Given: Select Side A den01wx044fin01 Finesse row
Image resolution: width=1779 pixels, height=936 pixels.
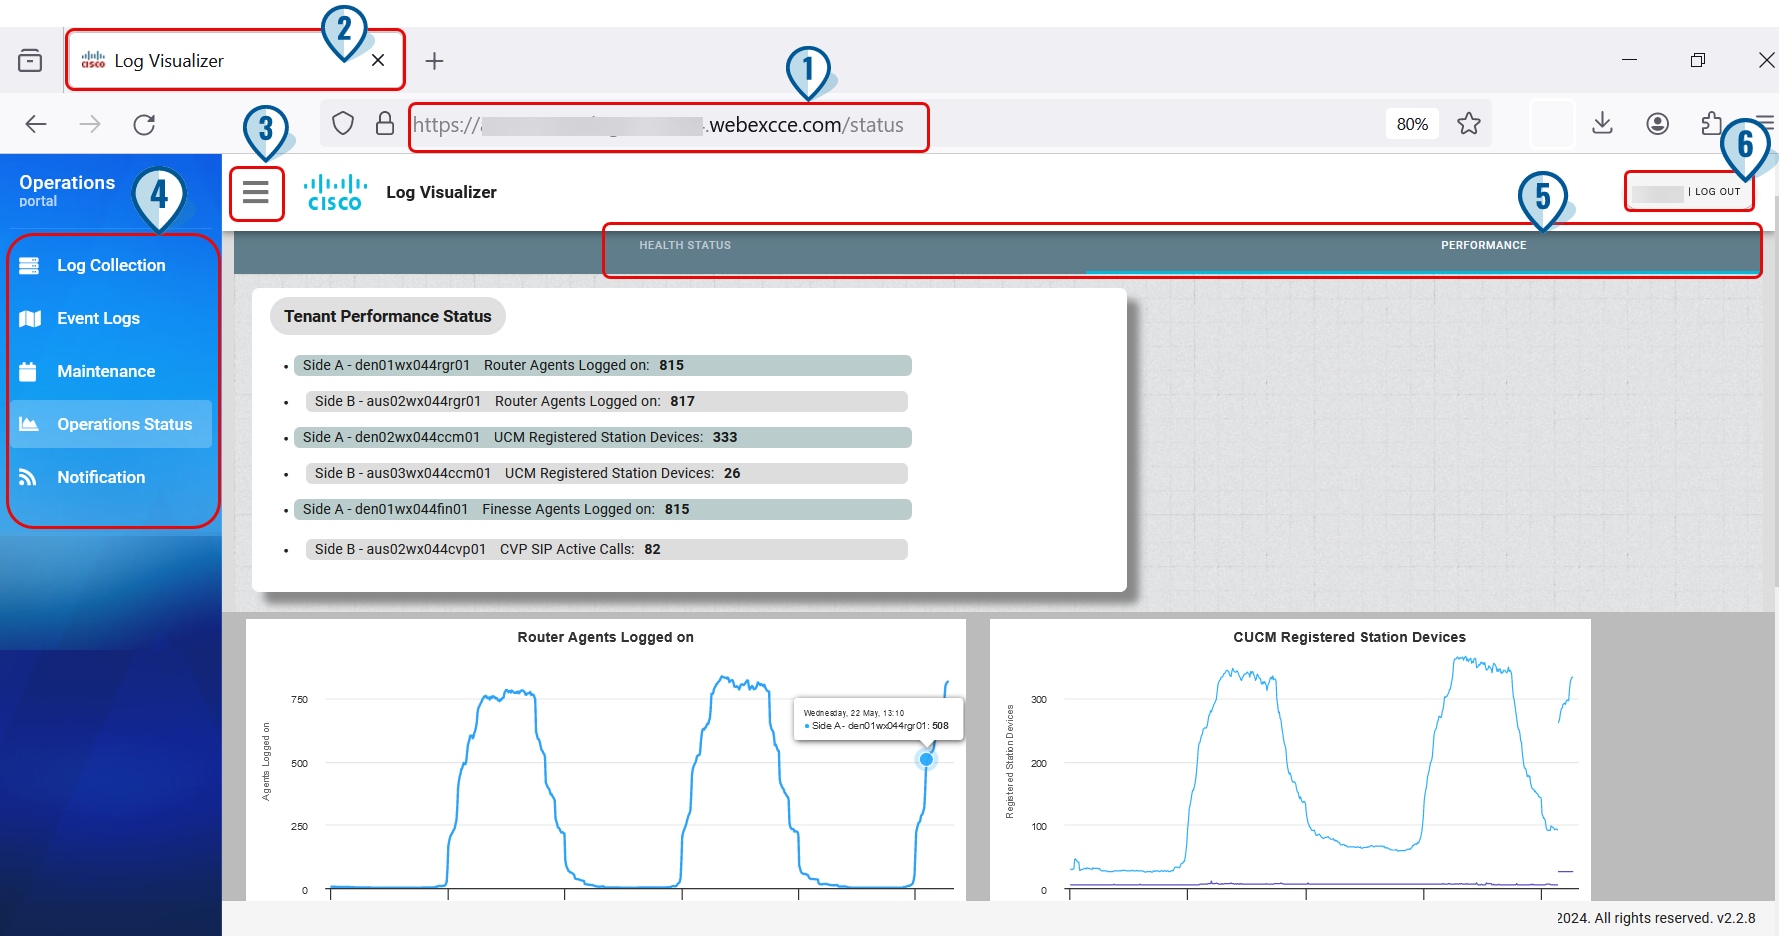Looking at the screenshot, I should [x=603, y=509].
